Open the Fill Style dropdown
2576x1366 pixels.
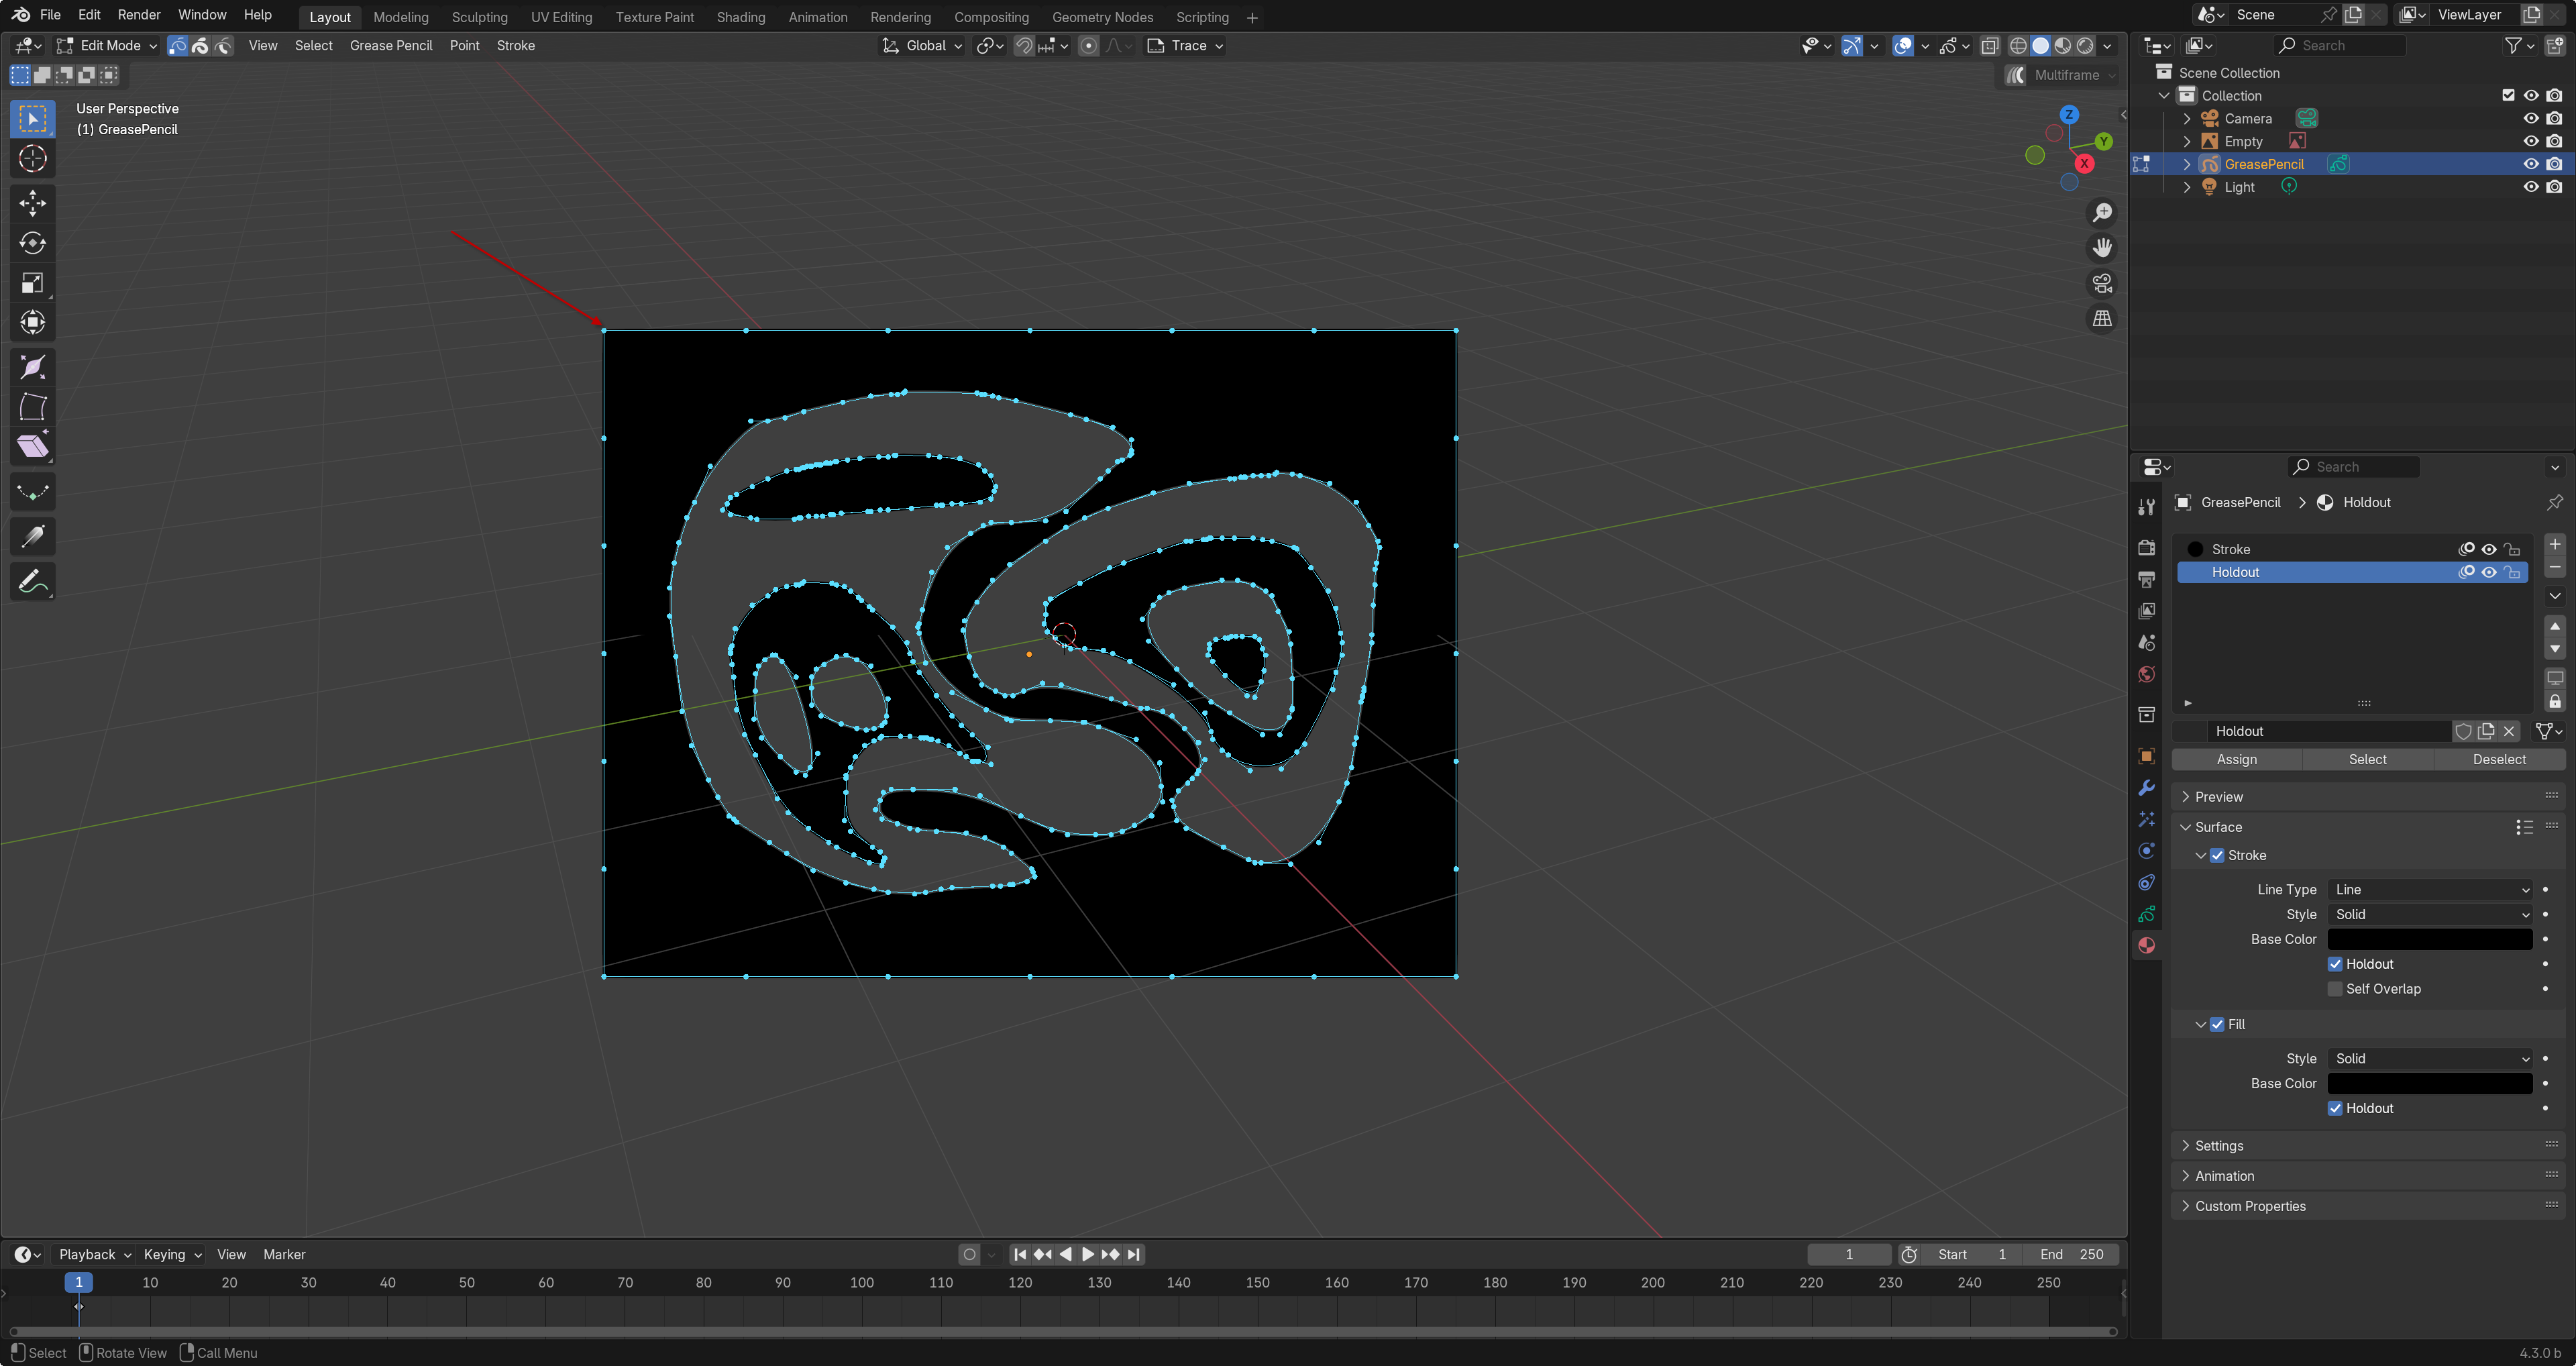coord(2430,1058)
